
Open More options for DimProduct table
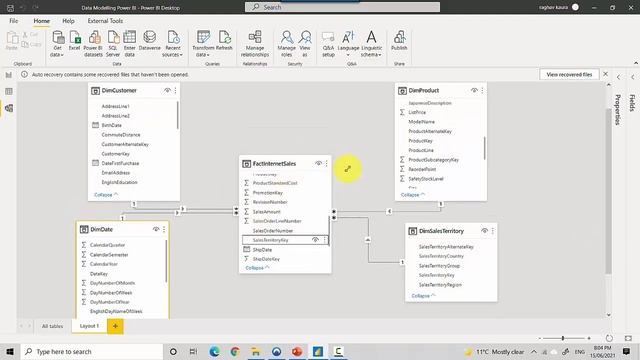pyautogui.click(x=482, y=90)
